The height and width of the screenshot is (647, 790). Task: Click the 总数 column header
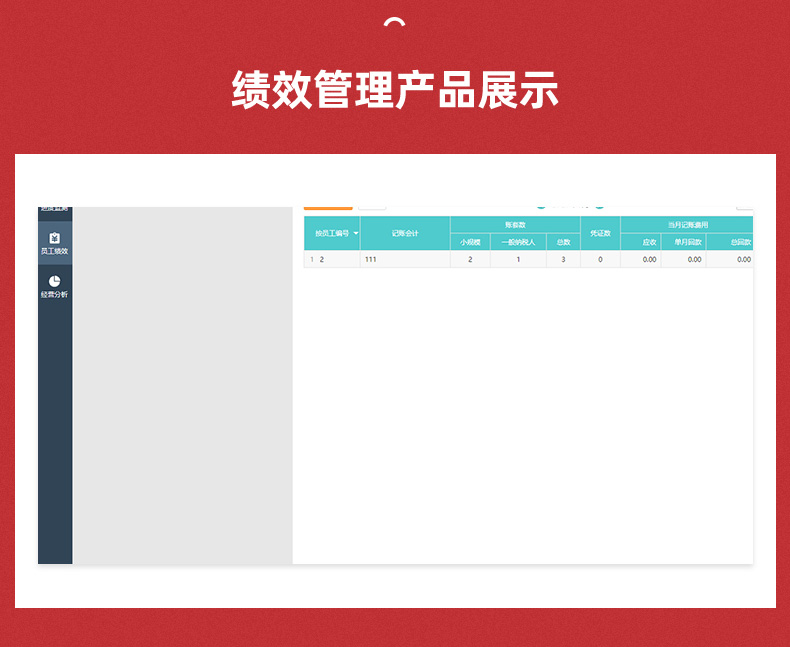[563, 242]
